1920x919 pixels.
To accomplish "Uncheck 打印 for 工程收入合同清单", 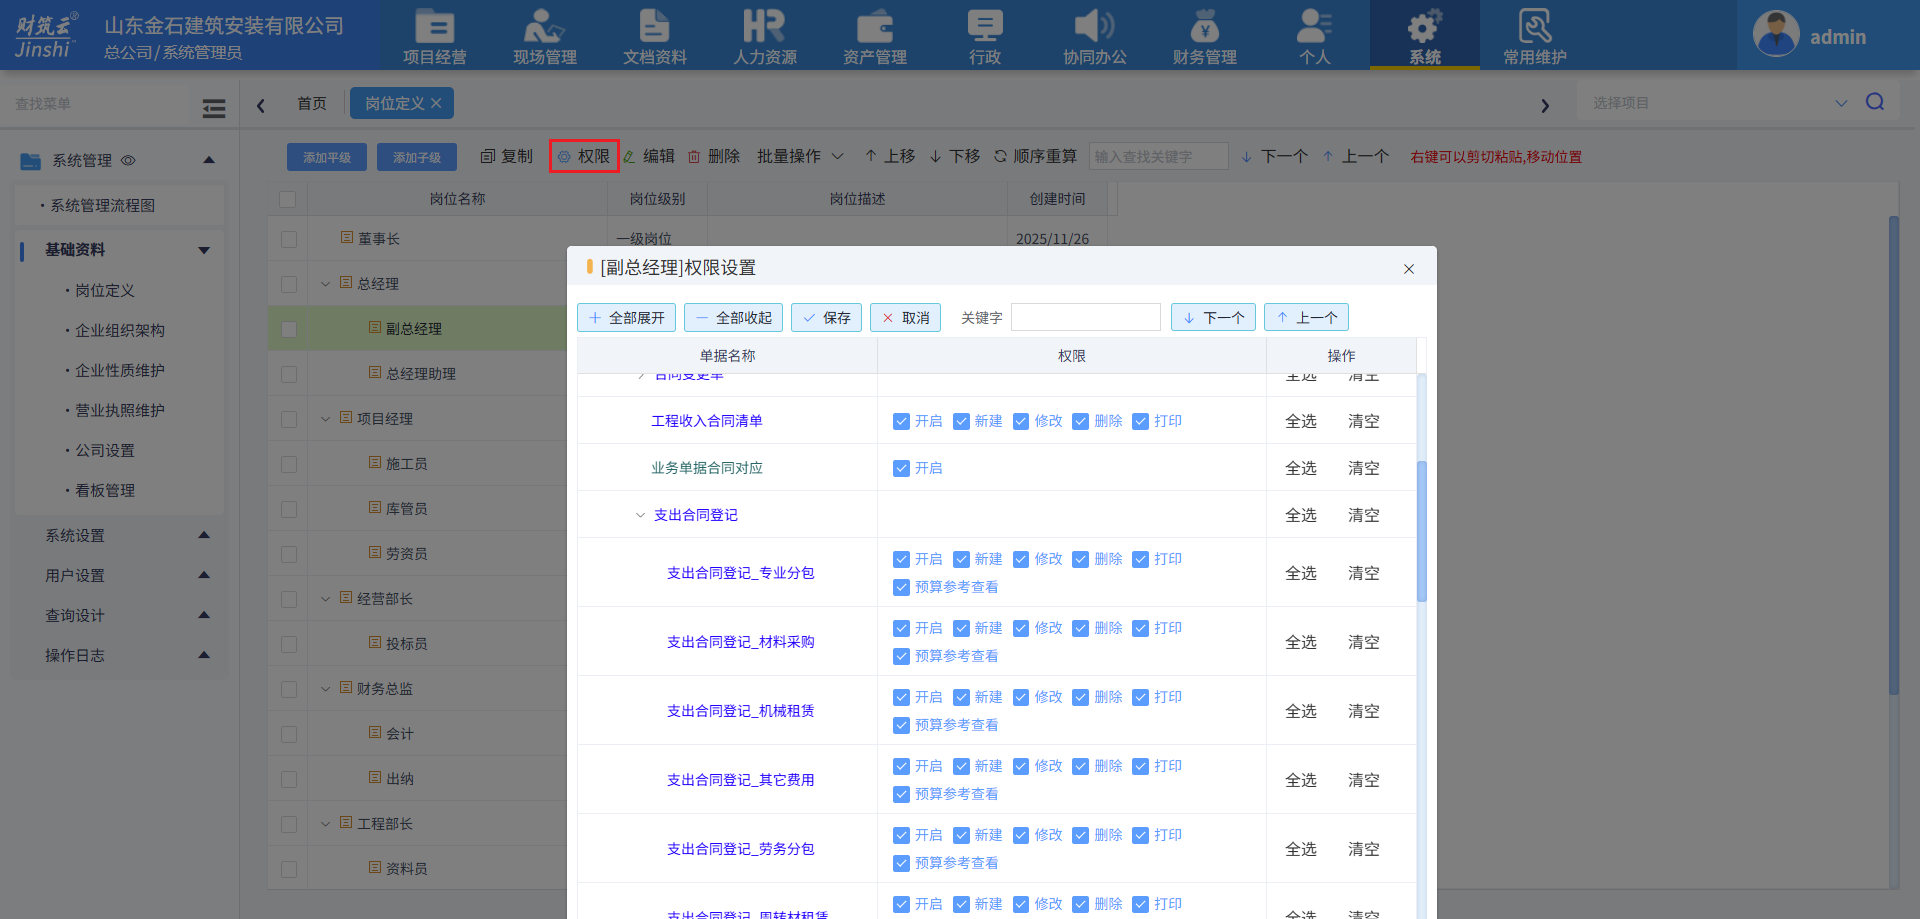I will pyautogui.click(x=1140, y=421).
